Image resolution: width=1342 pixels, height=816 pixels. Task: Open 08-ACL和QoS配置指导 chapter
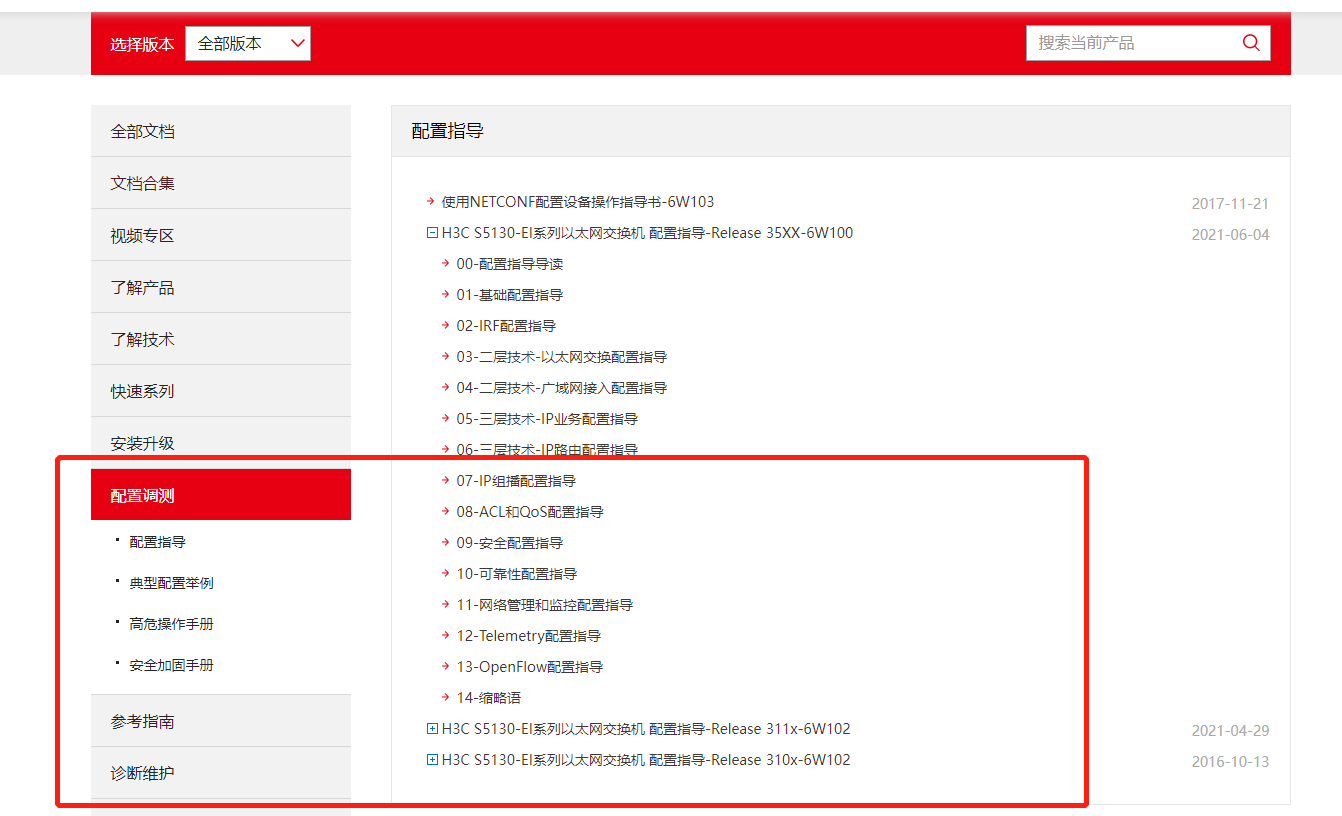530,512
